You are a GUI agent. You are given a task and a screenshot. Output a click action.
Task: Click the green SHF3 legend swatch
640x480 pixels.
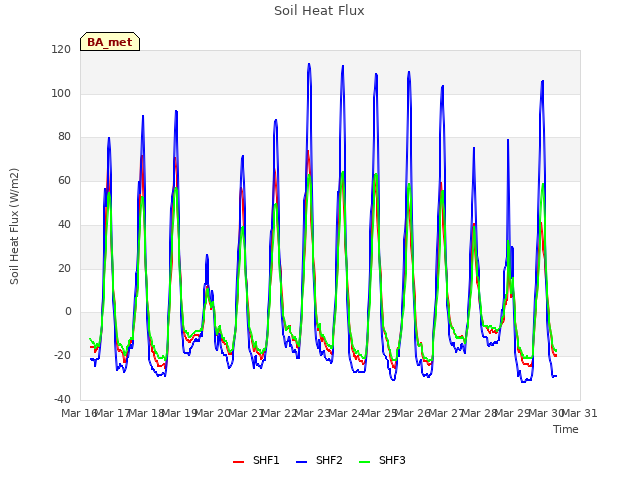364,462
